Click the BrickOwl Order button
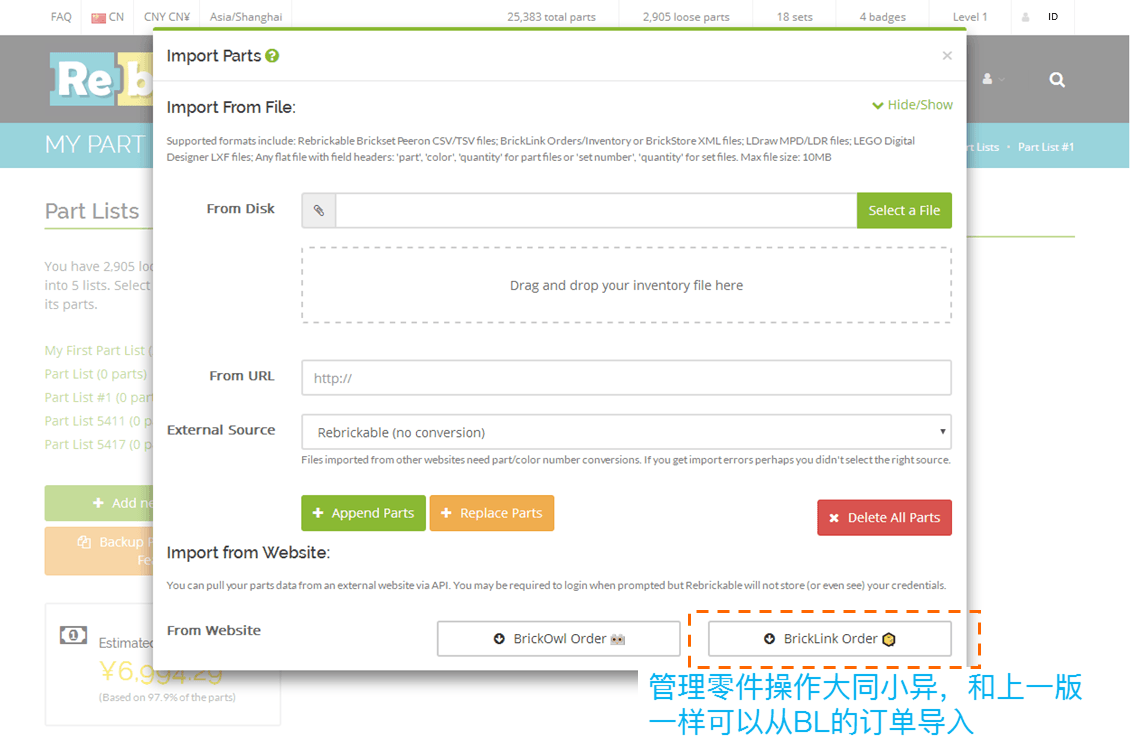 [558, 639]
